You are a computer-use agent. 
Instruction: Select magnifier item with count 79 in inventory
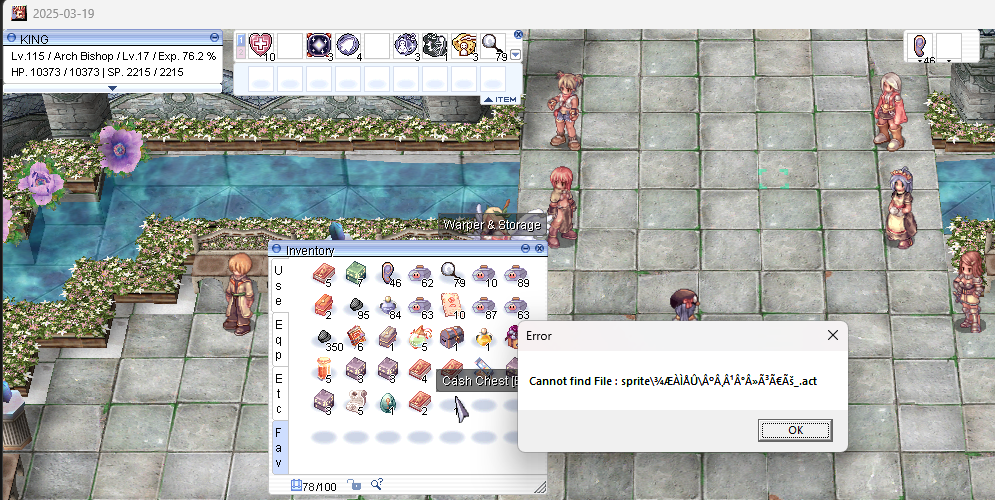[452, 274]
